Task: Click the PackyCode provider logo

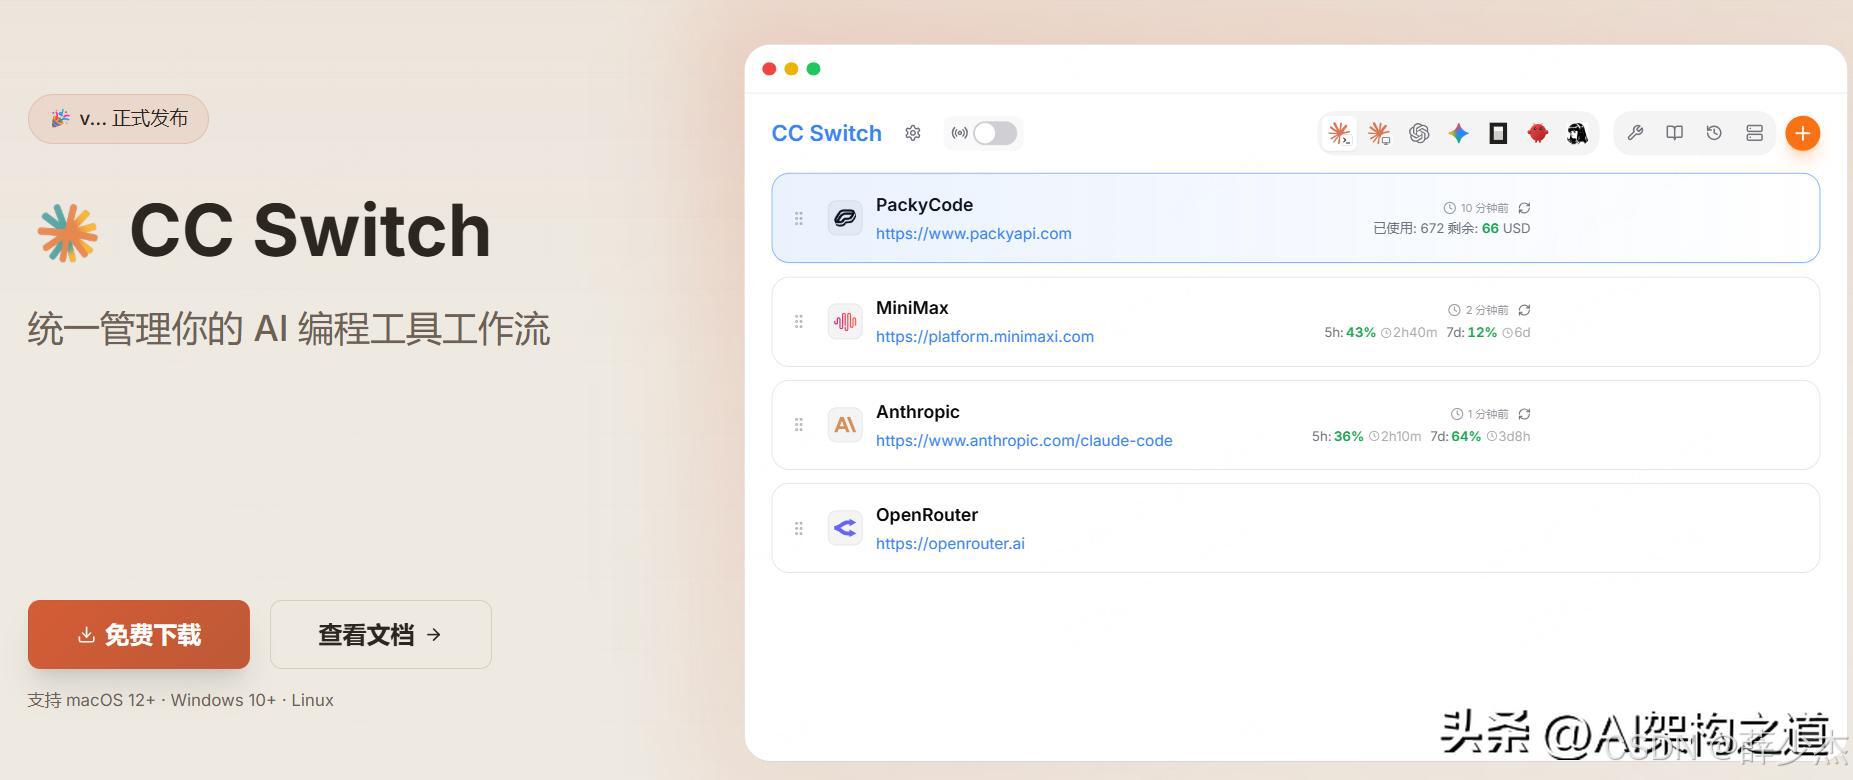Action: coord(845,218)
